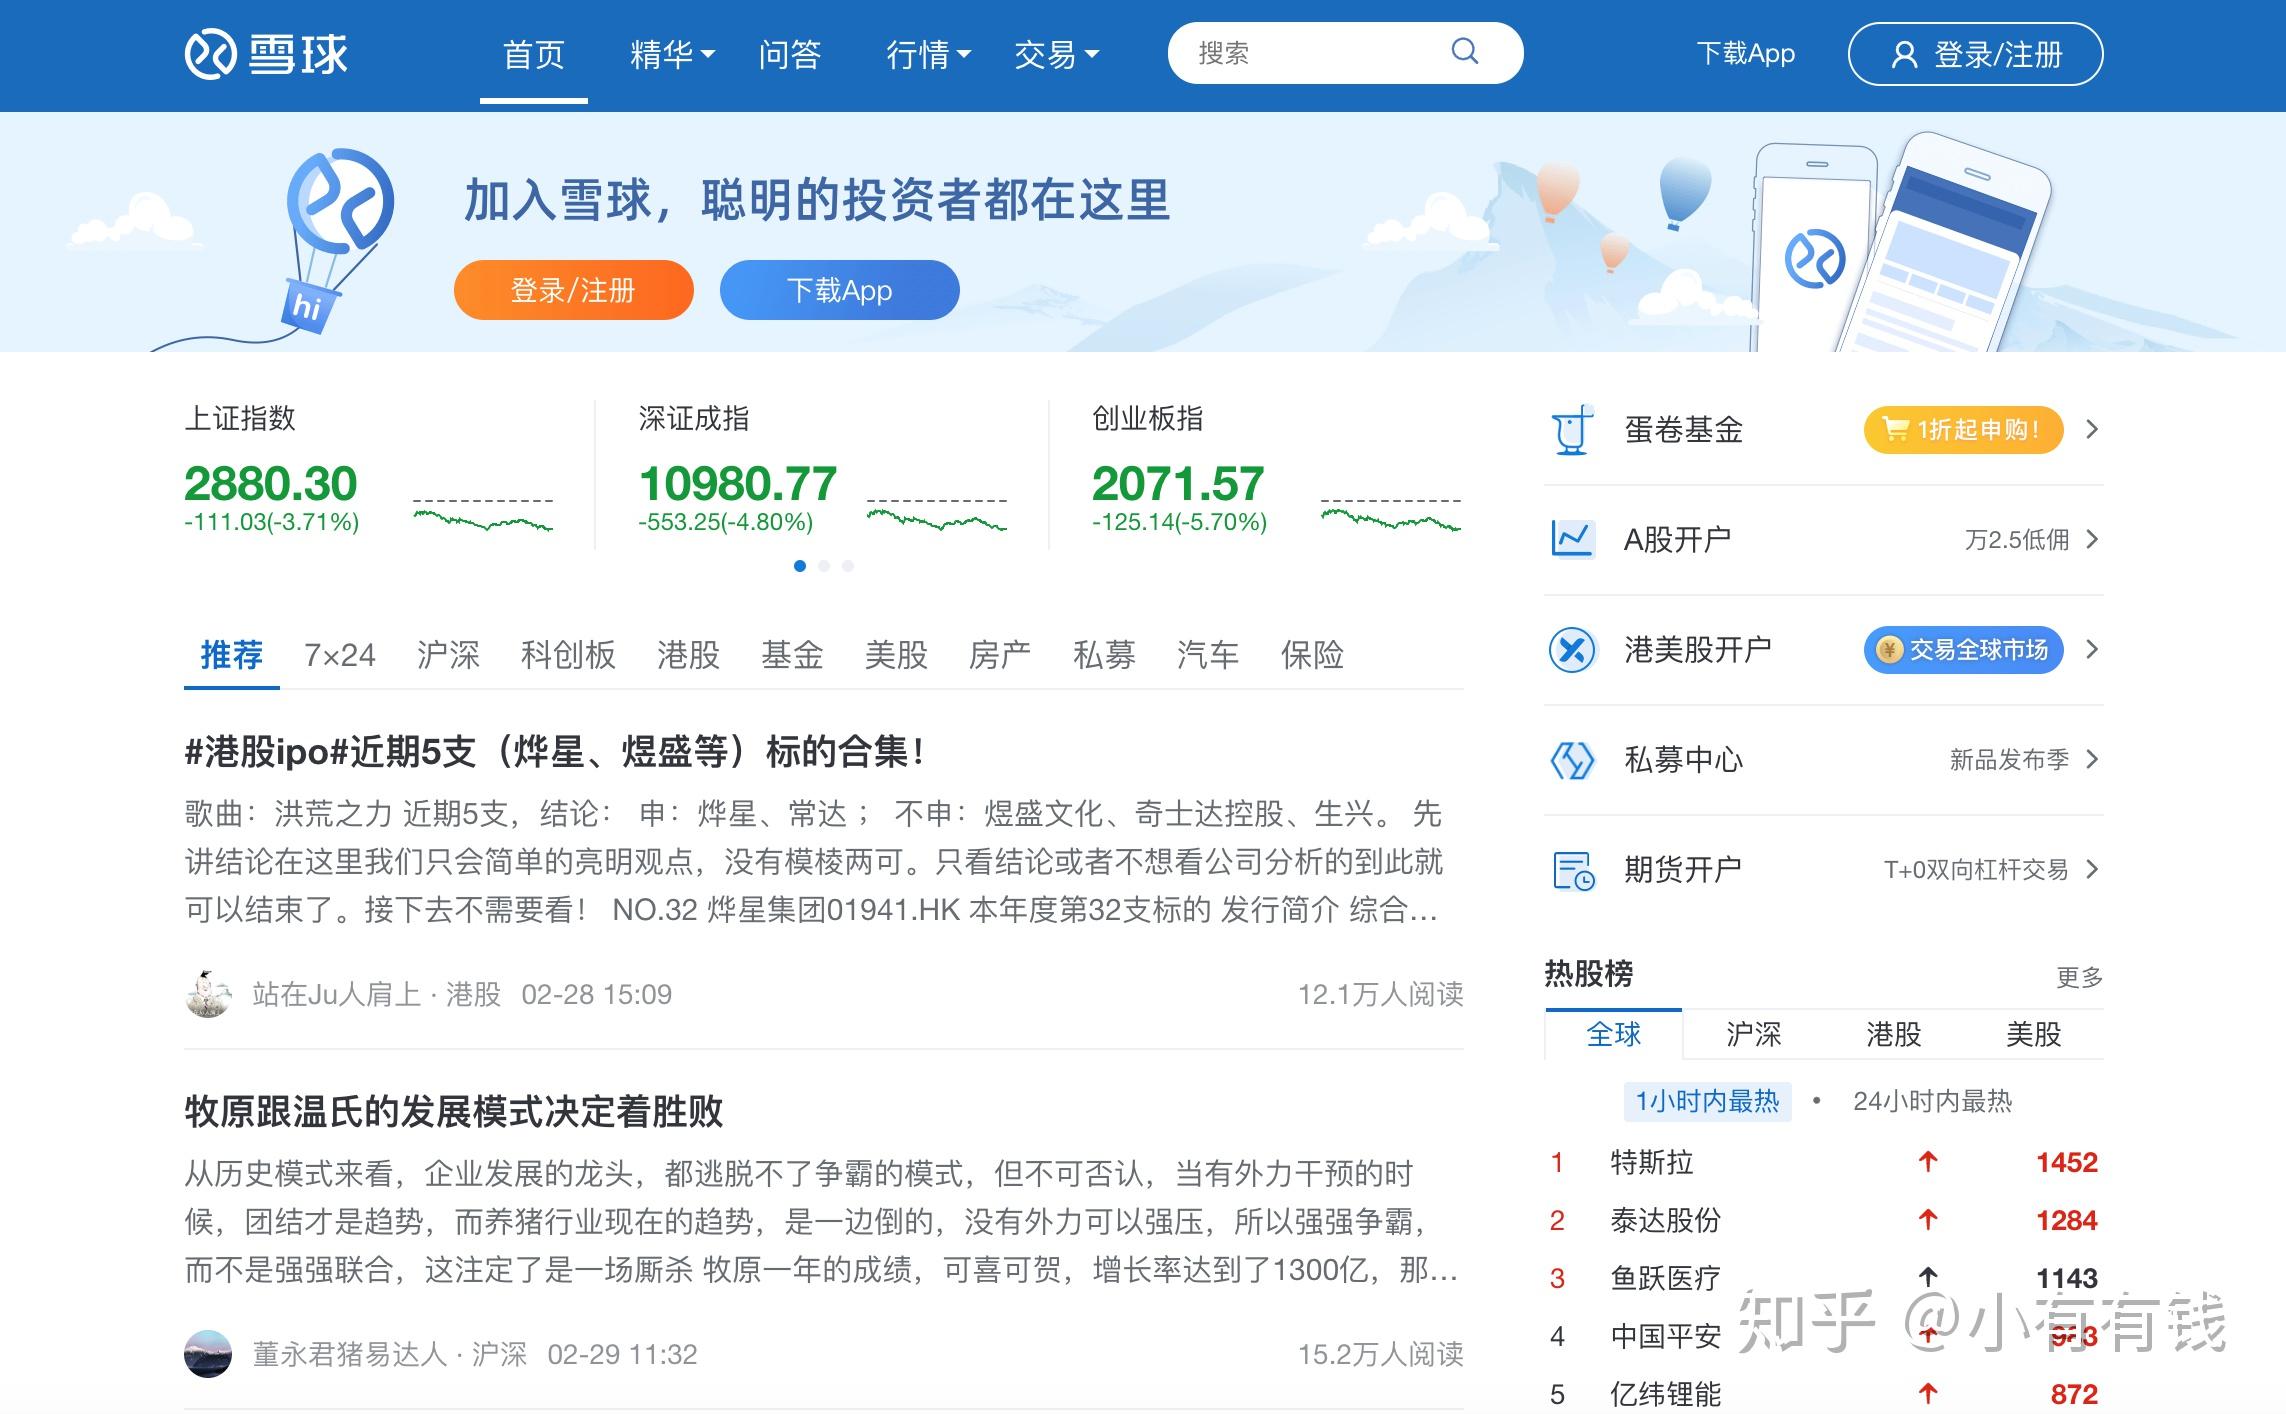The height and width of the screenshot is (1414, 2286).
Task: Select third carousel dot under indices
Action: click(848, 566)
